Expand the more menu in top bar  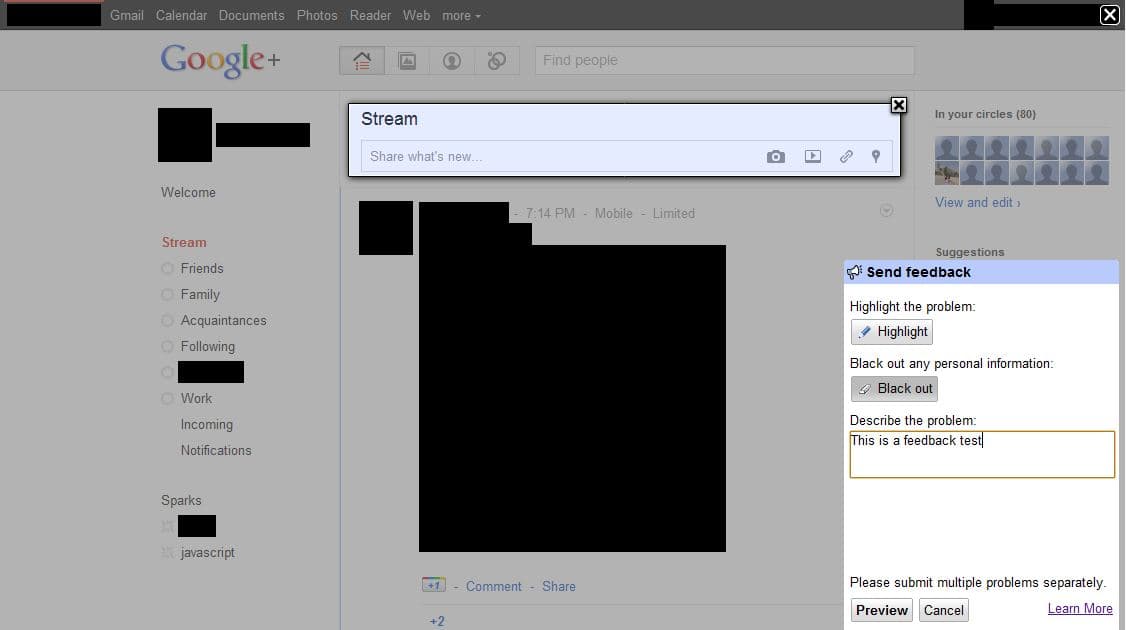click(x=461, y=15)
